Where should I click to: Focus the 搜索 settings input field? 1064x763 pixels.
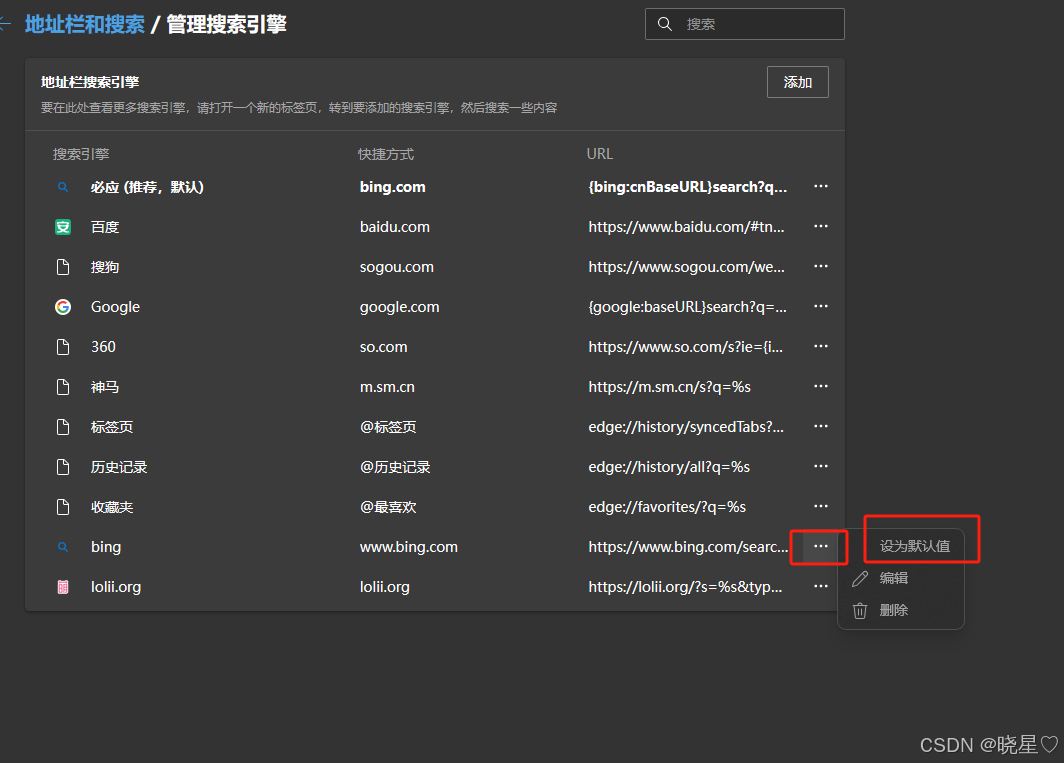(744, 24)
